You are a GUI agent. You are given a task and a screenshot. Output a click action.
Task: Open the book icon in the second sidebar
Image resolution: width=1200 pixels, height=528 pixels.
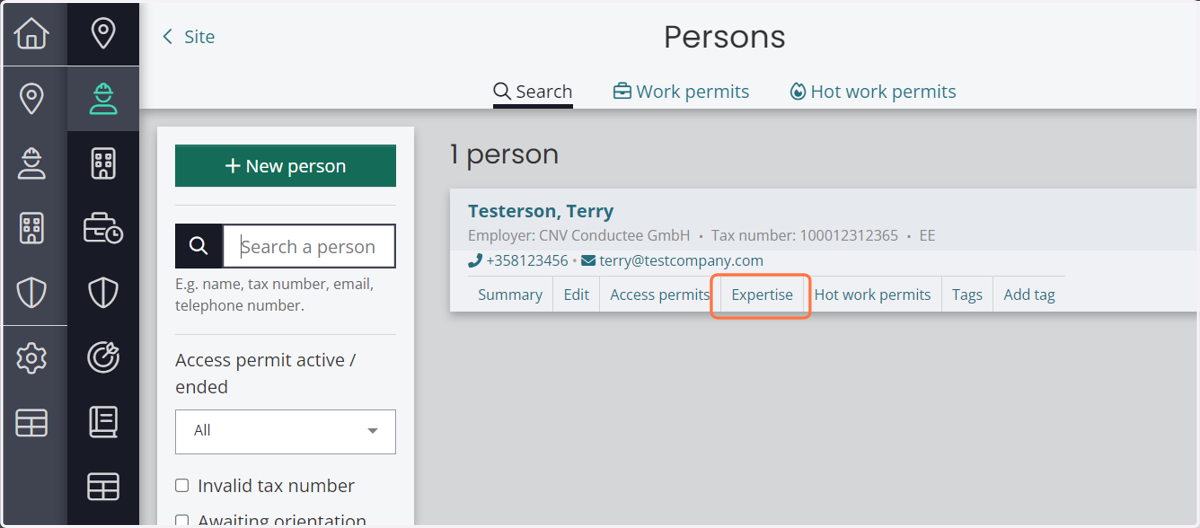pos(103,421)
